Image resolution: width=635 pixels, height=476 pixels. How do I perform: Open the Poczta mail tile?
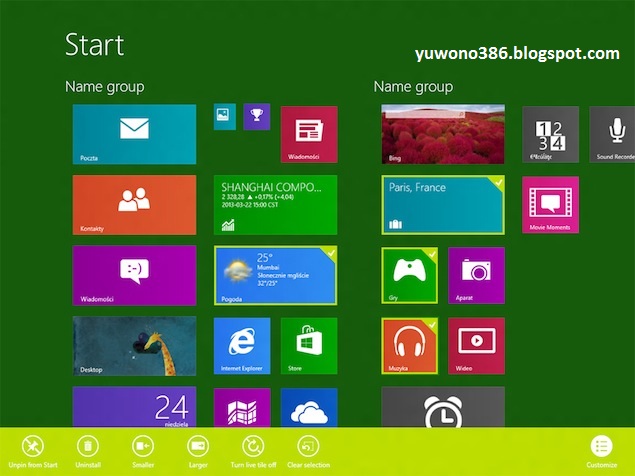pyautogui.click(x=134, y=134)
